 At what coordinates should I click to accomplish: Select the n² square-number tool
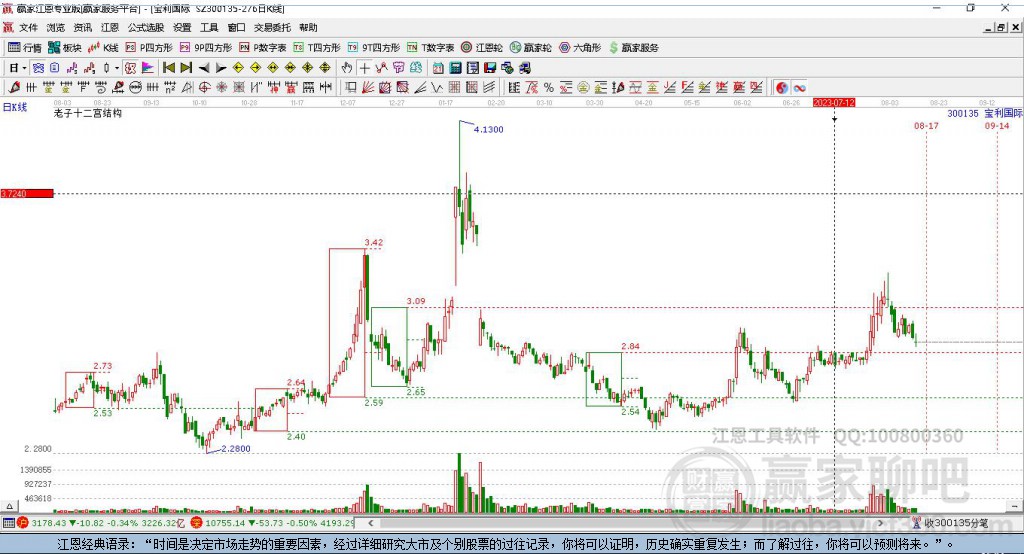(x=170, y=88)
